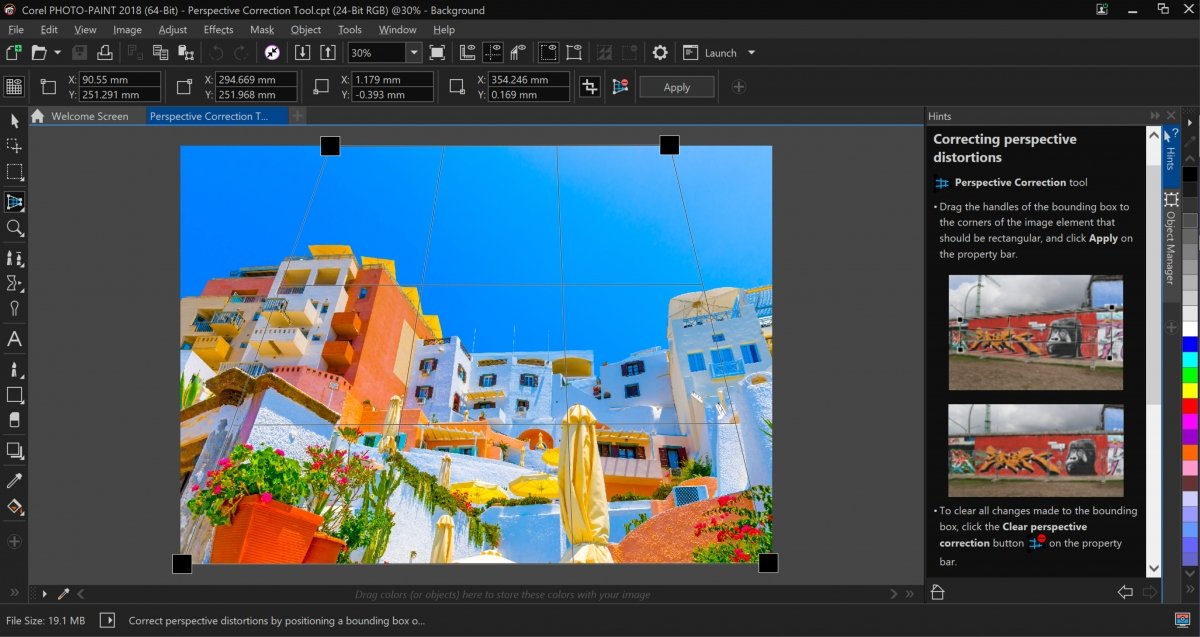
Task: Select the Fill bucket tool
Action: click(x=14, y=507)
